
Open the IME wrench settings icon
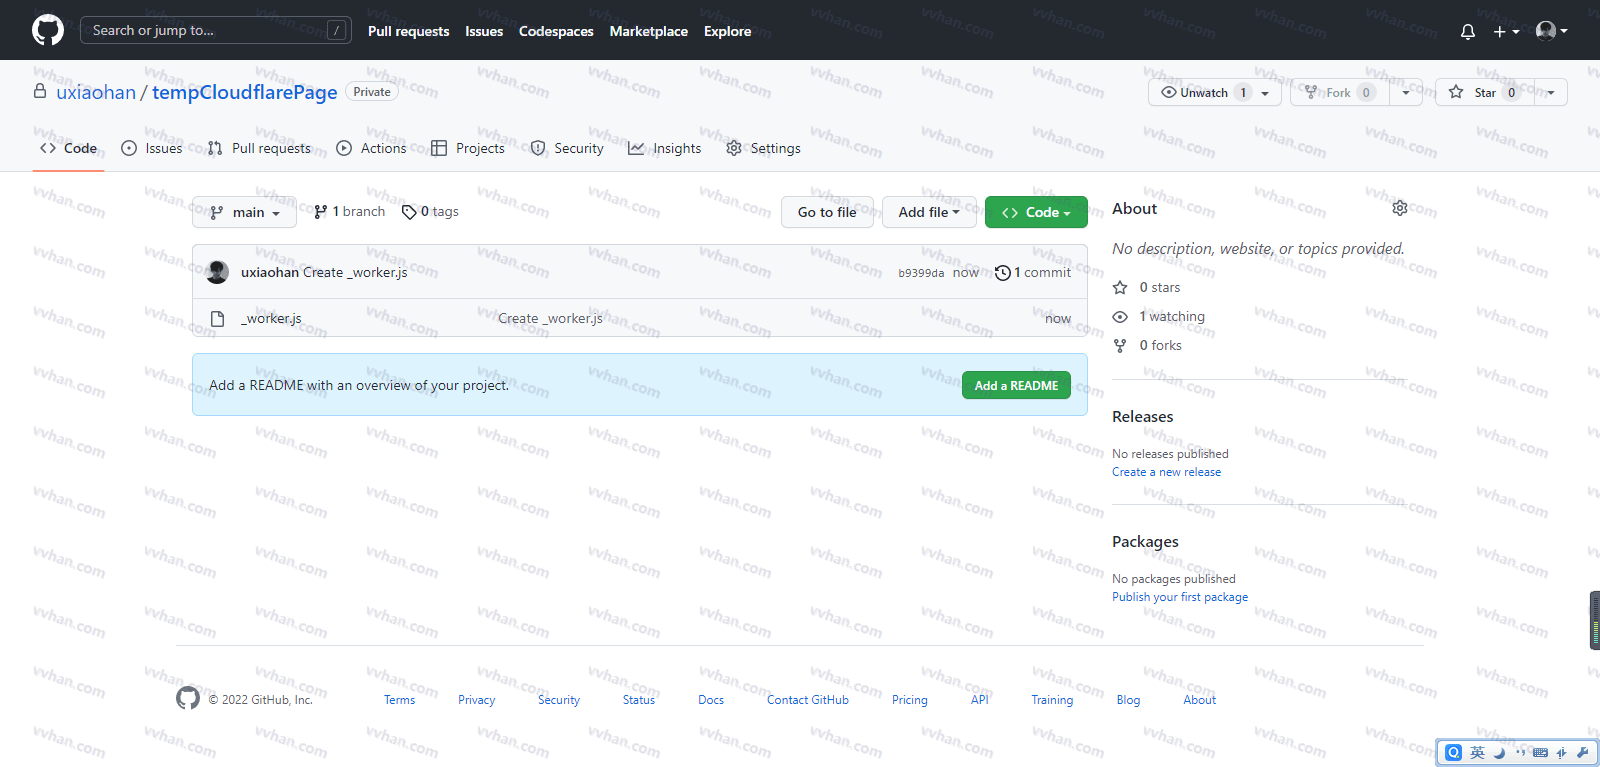1582,753
